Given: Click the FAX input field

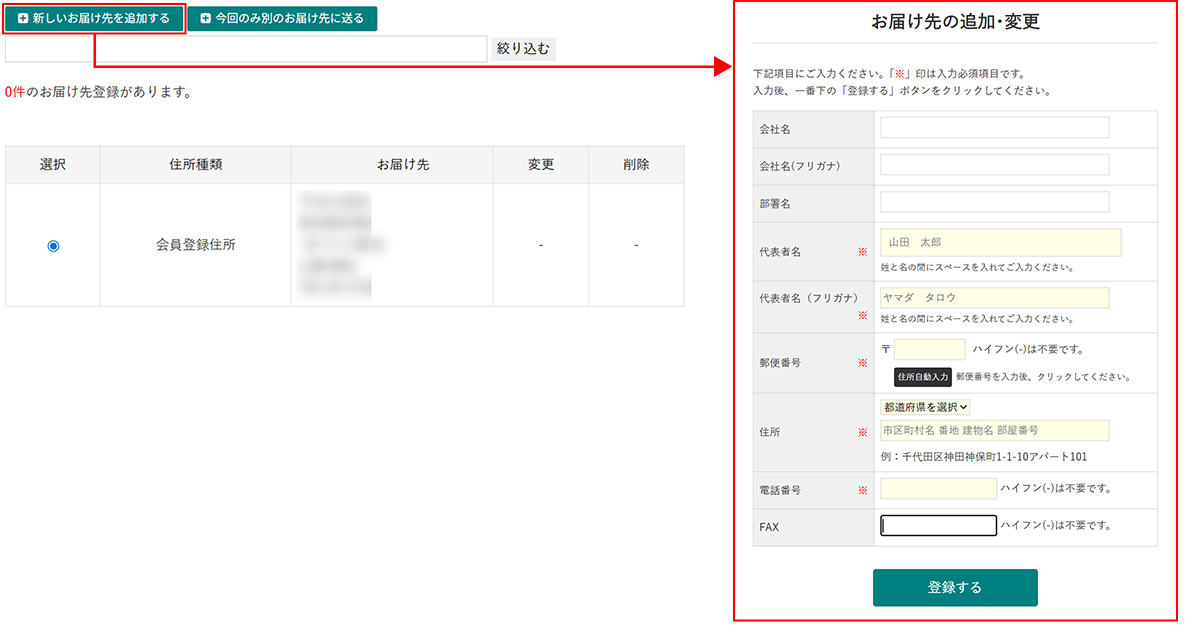Looking at the screenshot, I should tap(938, 526).
